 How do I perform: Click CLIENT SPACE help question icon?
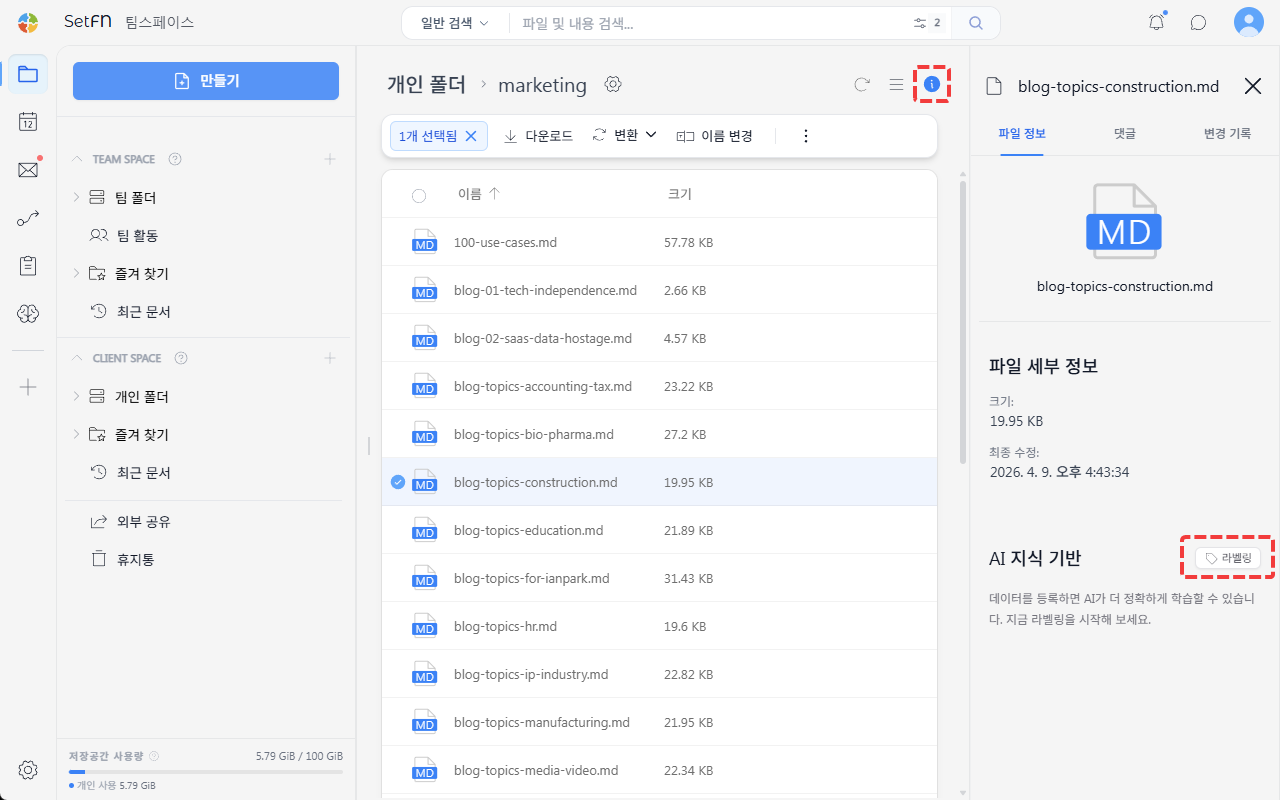pyautogui.click(x=181, y=358)
